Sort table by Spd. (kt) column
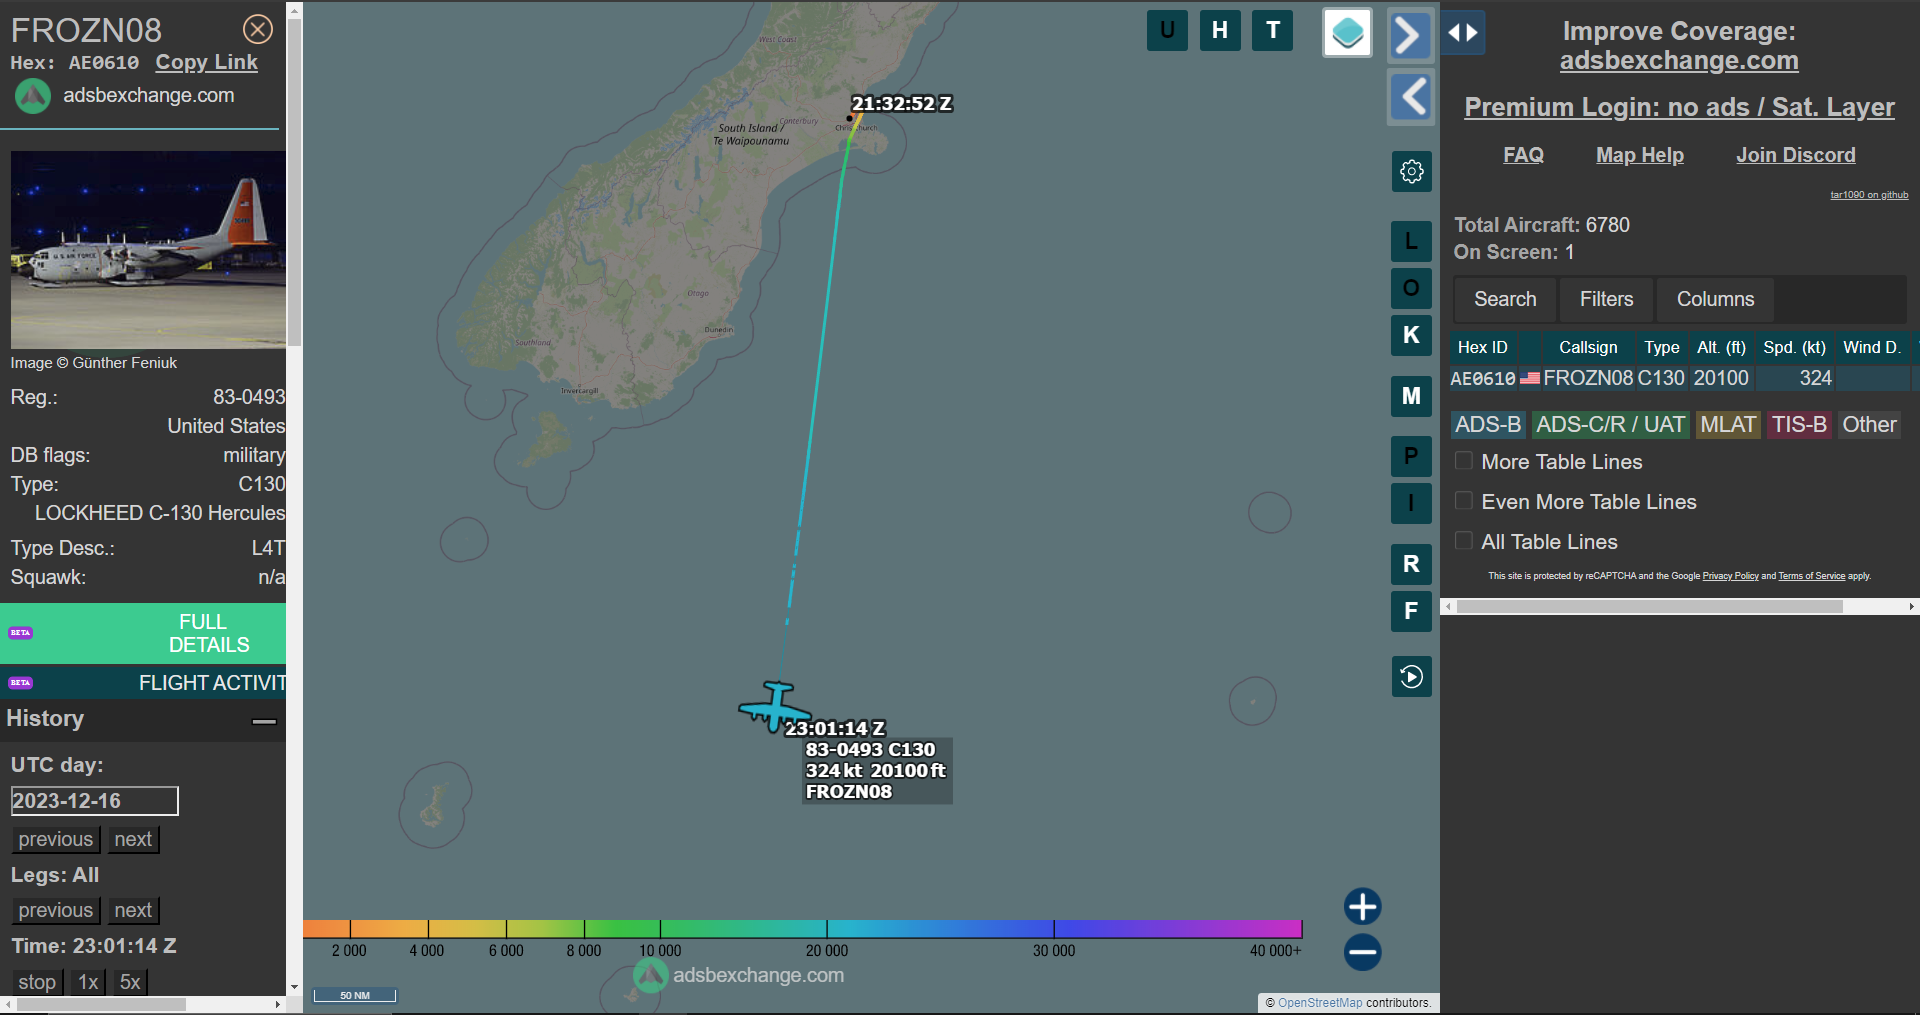The width and height of the screenshot is (1920, 1015). click(1794, 348)
